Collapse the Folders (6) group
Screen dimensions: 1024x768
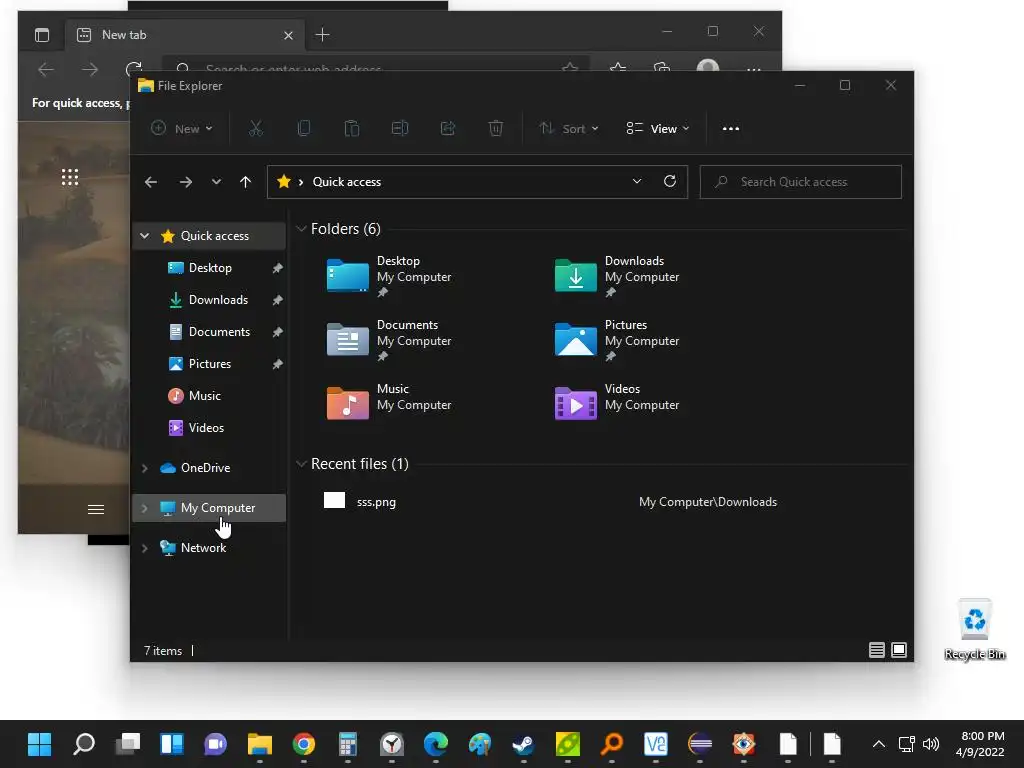(301, 229)
